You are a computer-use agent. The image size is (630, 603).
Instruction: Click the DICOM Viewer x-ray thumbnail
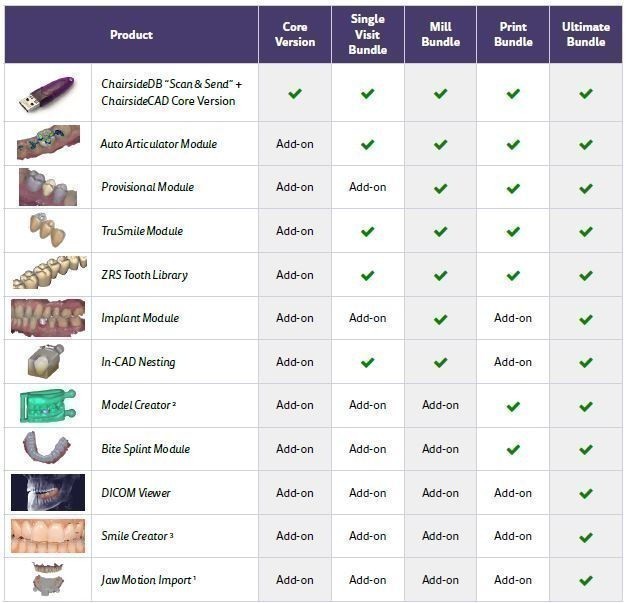click(x=48, y=493)
